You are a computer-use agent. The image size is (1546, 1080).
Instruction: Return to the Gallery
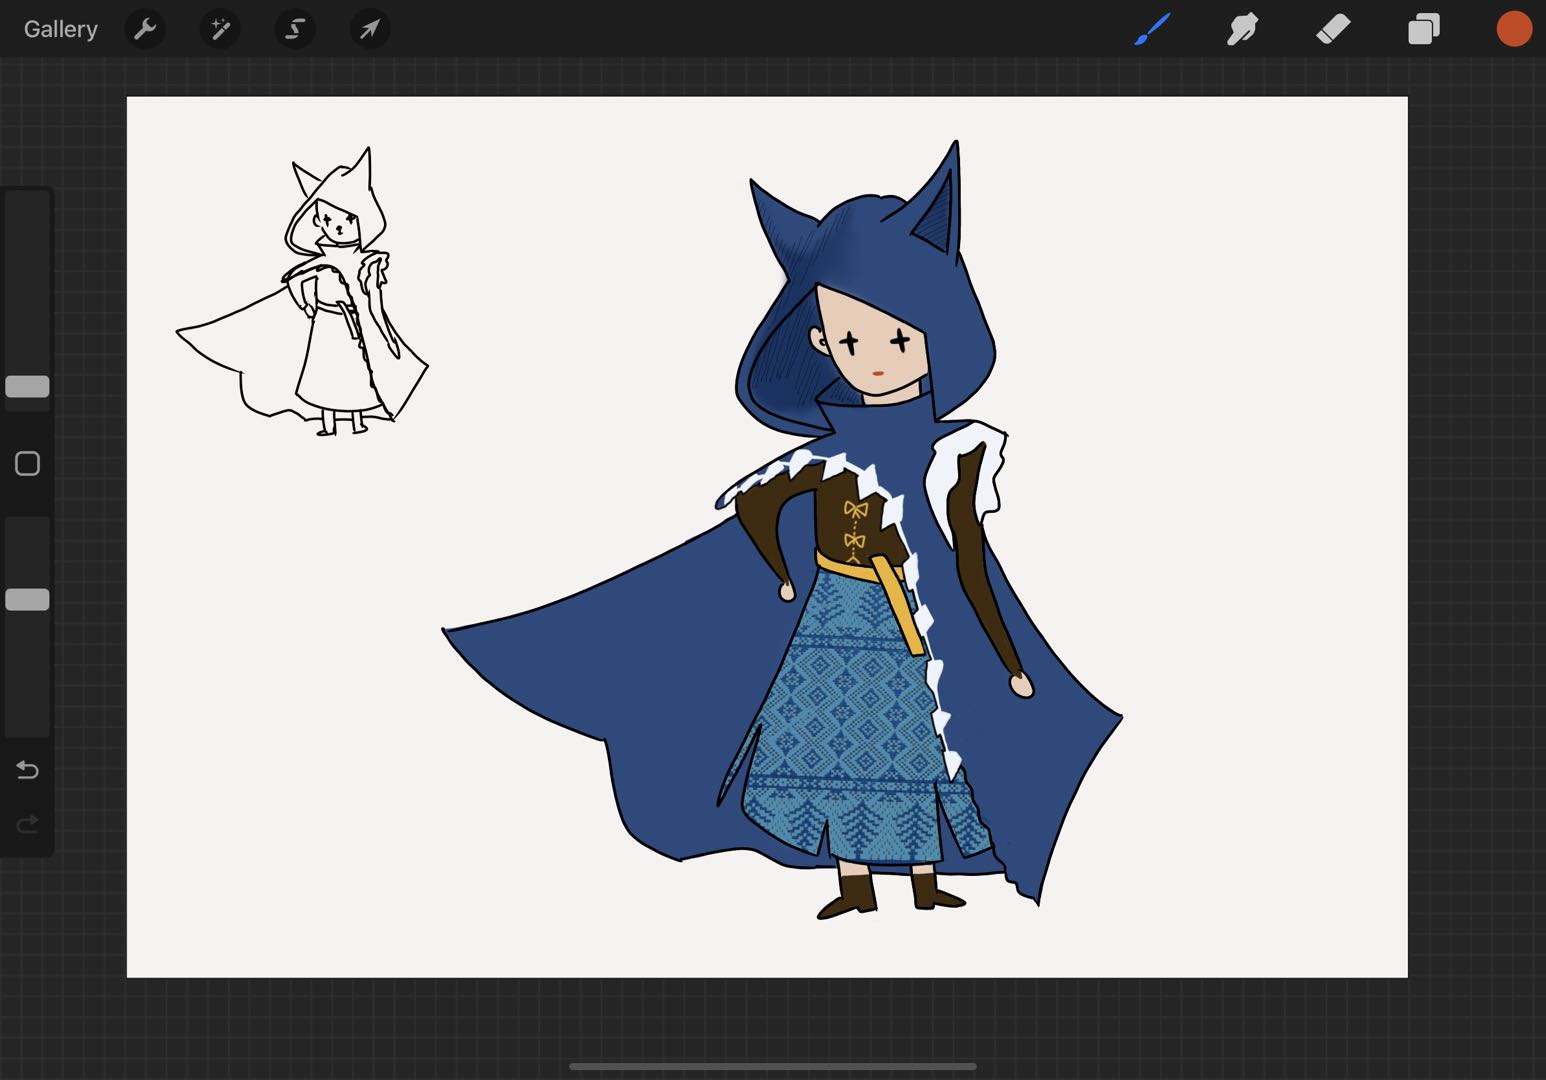click(61, 29)
